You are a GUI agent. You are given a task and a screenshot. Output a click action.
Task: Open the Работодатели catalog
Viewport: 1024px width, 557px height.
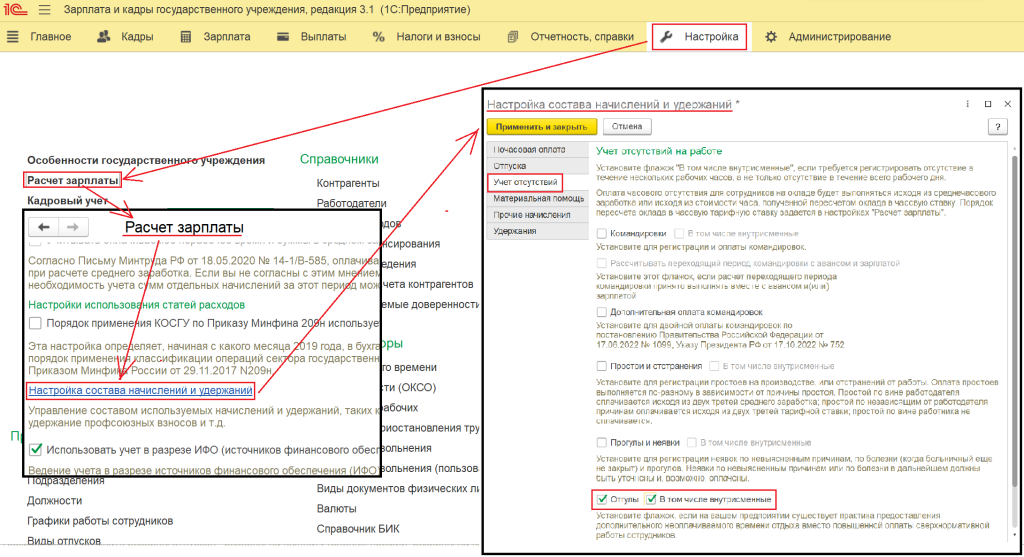point(351,204)
